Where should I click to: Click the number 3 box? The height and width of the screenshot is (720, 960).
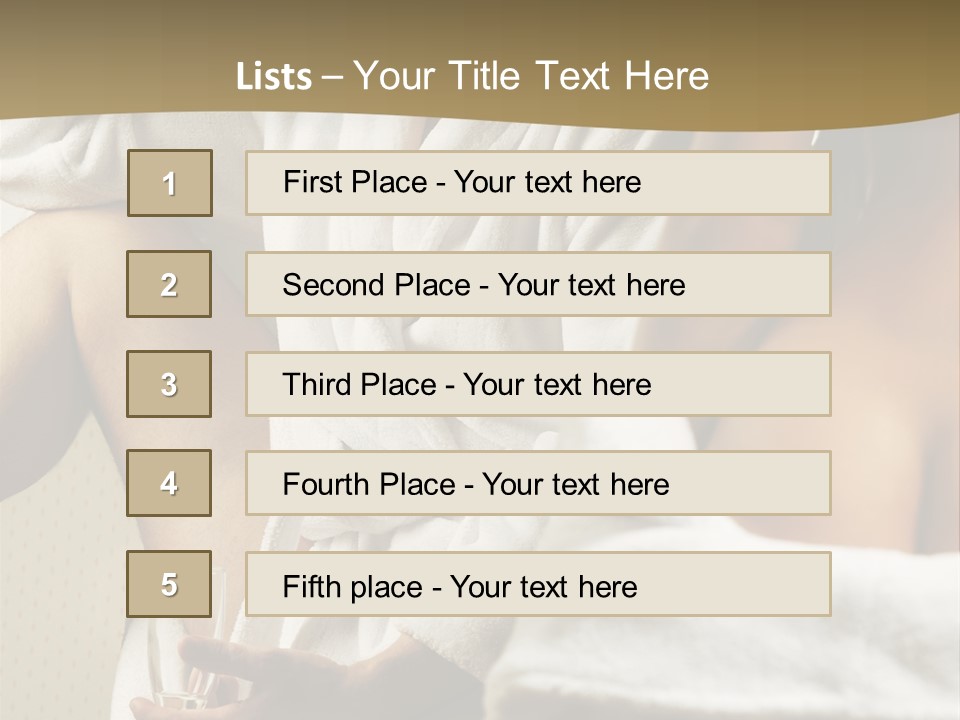tap(169, 384)
